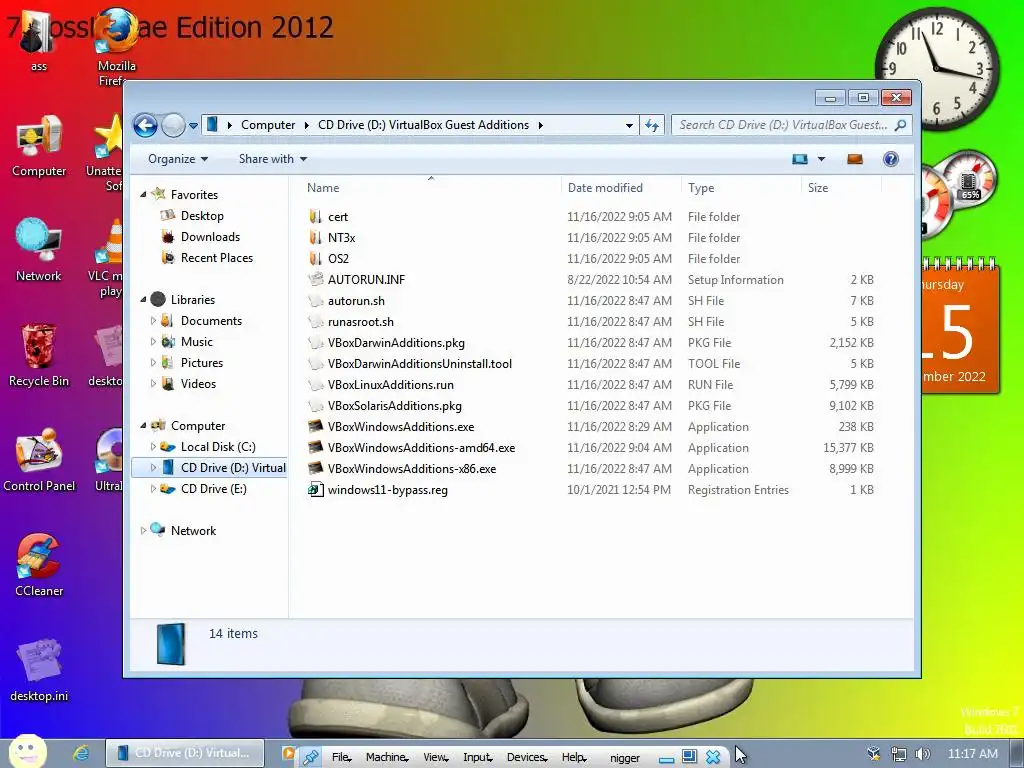Sort files by the Name column
This screenshot has height=768, width=1024.
click(430, 187)
